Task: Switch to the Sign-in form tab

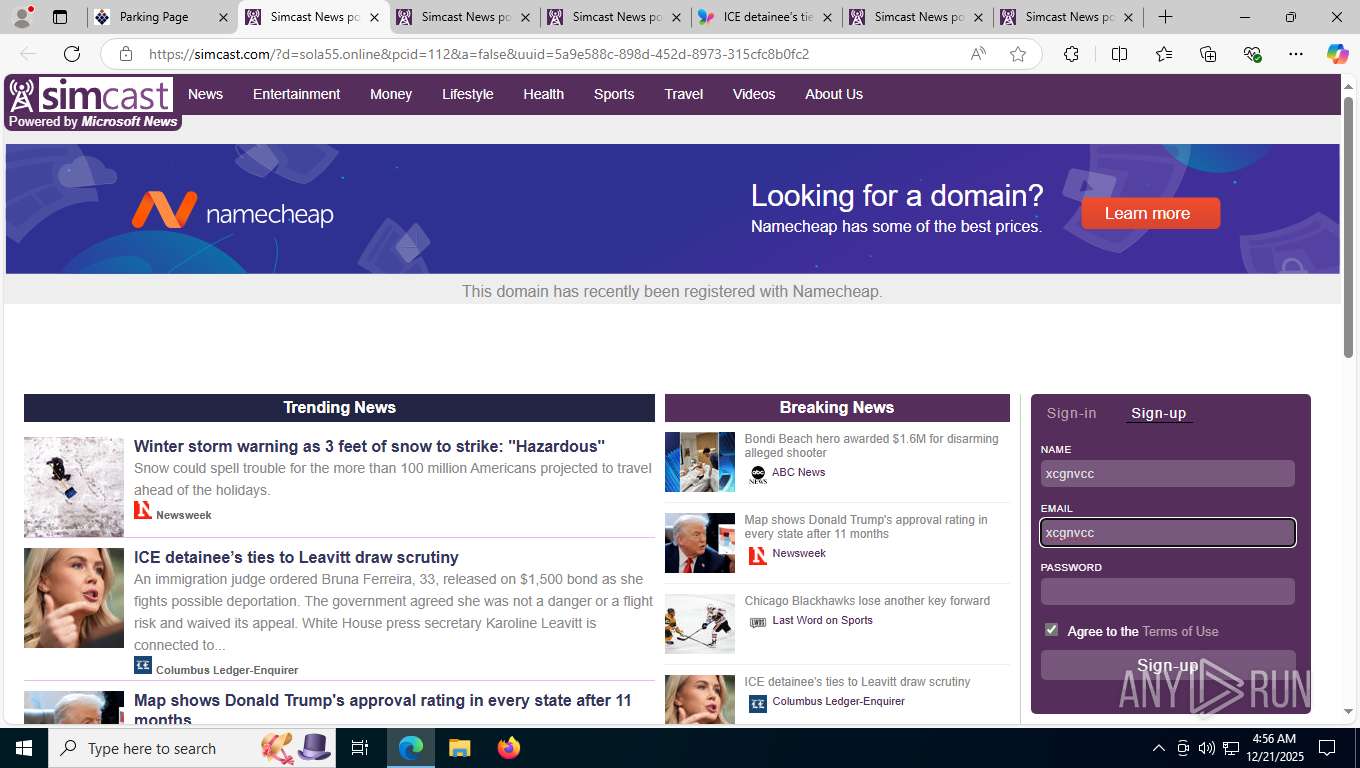Action: click(1071, 413)
